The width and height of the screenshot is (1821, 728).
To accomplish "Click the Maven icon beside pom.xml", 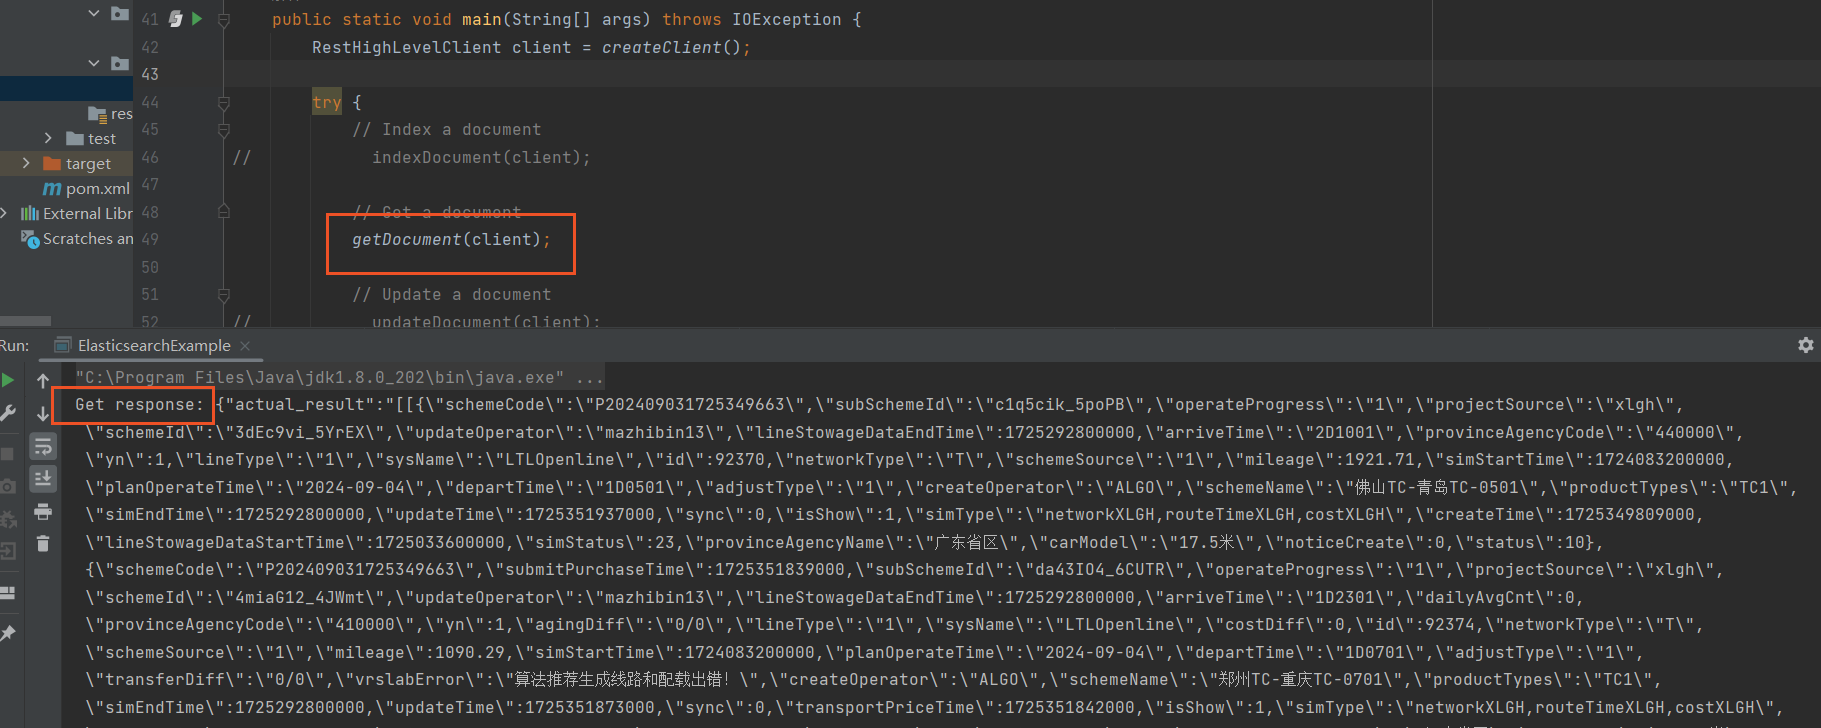I will click(52, 189).
